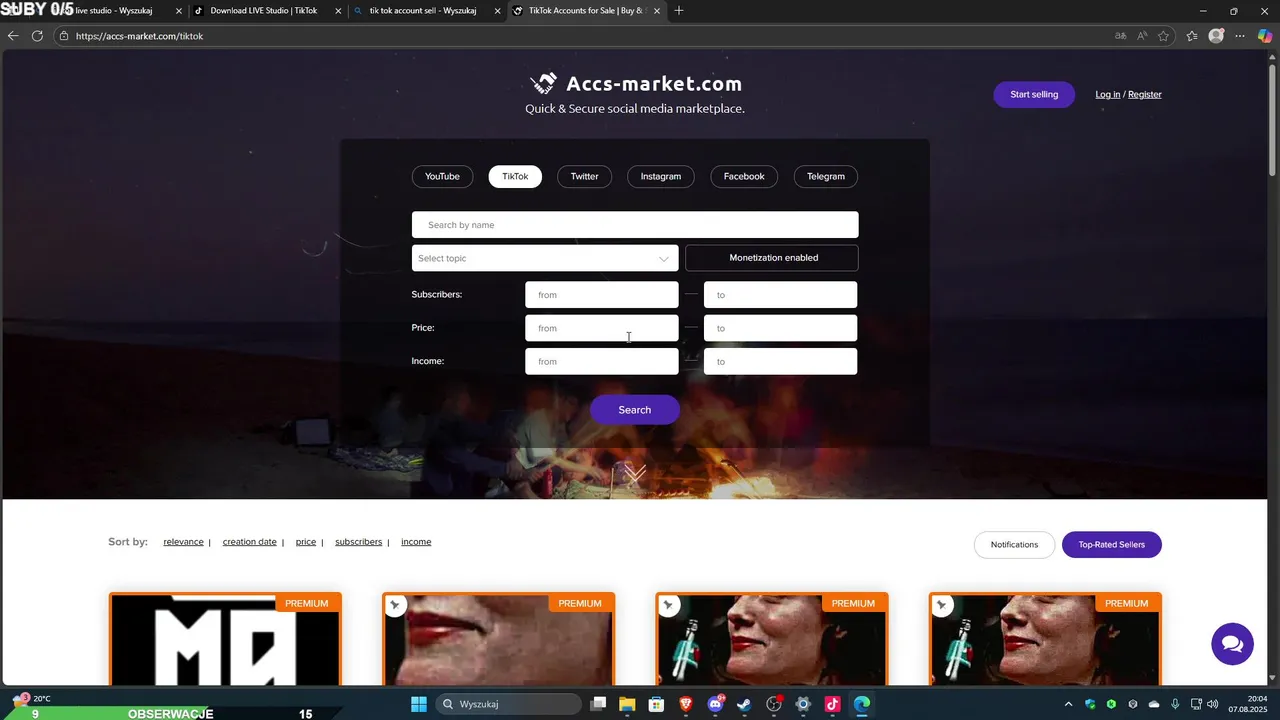Open the Favorites list icon
This screenshot has width=1280, height=720.
1192,36
